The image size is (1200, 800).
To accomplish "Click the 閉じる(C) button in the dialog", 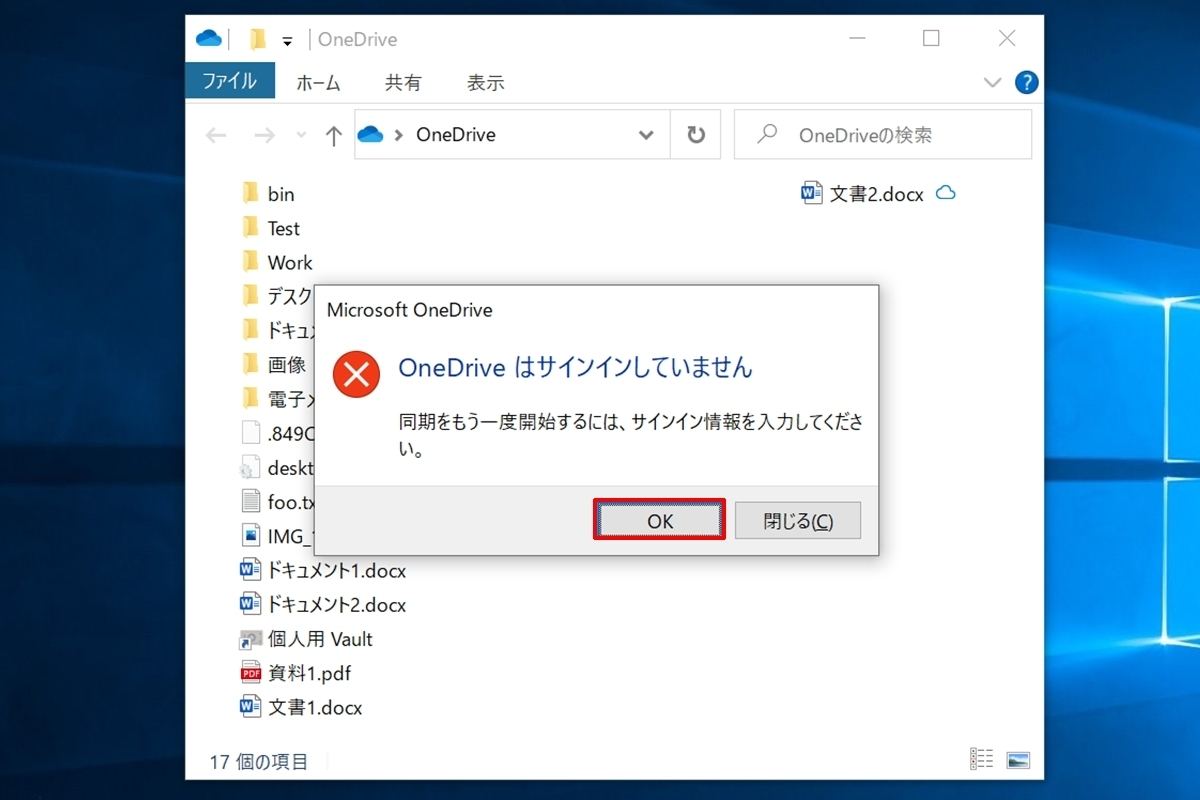I will (x=798, y=520).
